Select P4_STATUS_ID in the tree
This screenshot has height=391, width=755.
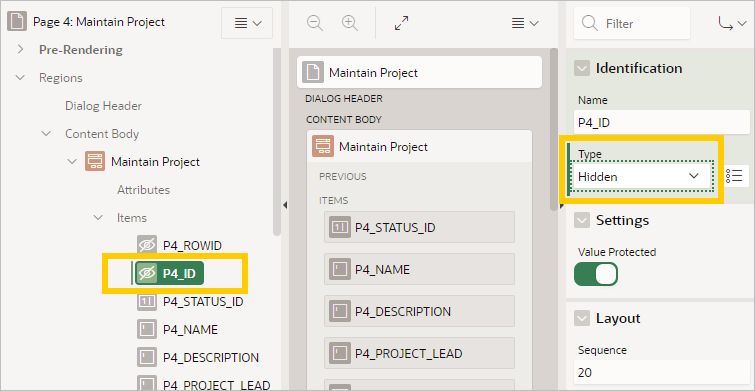pos(203,302)
